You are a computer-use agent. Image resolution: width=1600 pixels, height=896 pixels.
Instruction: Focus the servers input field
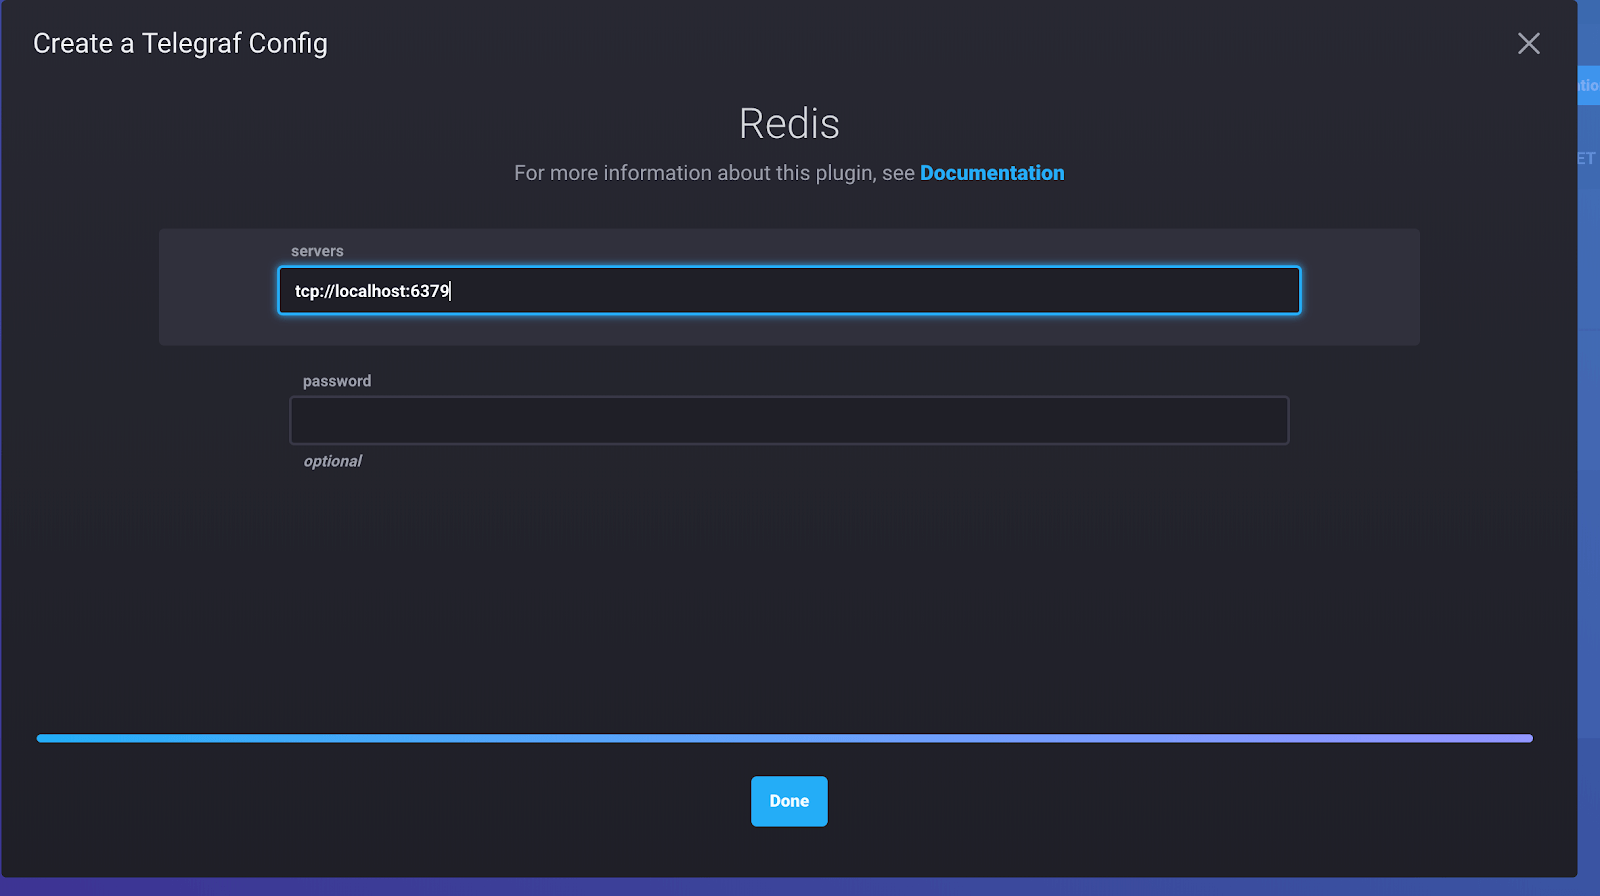click(789, 290)
